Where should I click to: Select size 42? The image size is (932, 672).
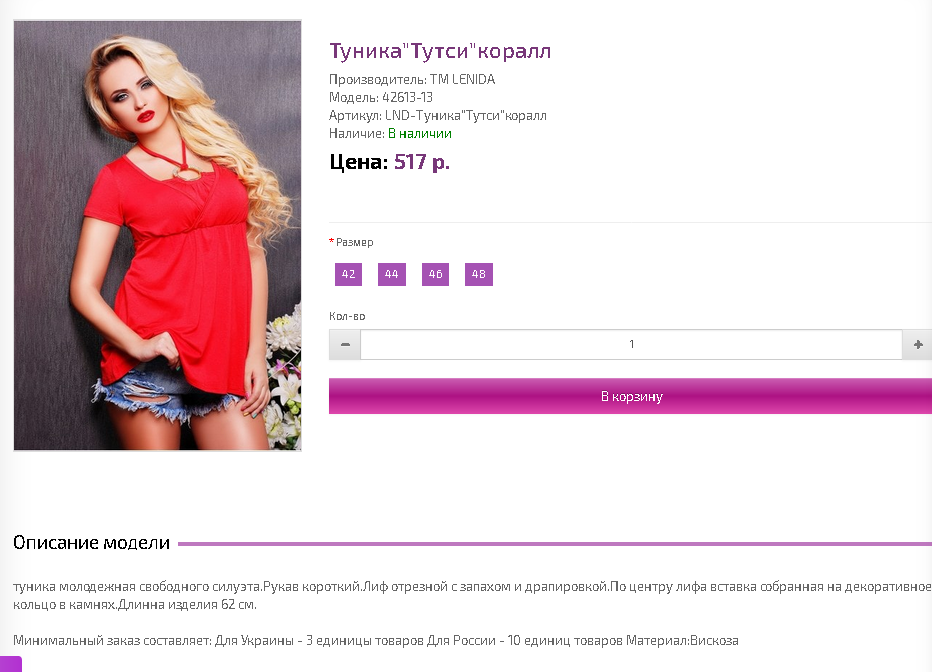[348, 275]
